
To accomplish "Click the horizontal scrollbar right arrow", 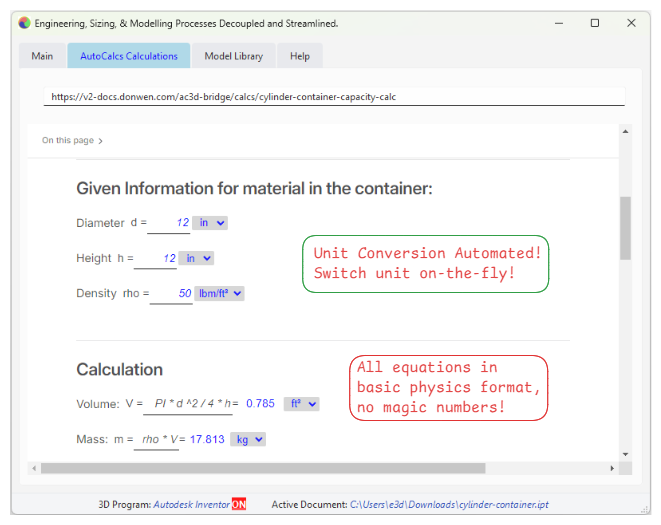I will (x=612, y=468).
